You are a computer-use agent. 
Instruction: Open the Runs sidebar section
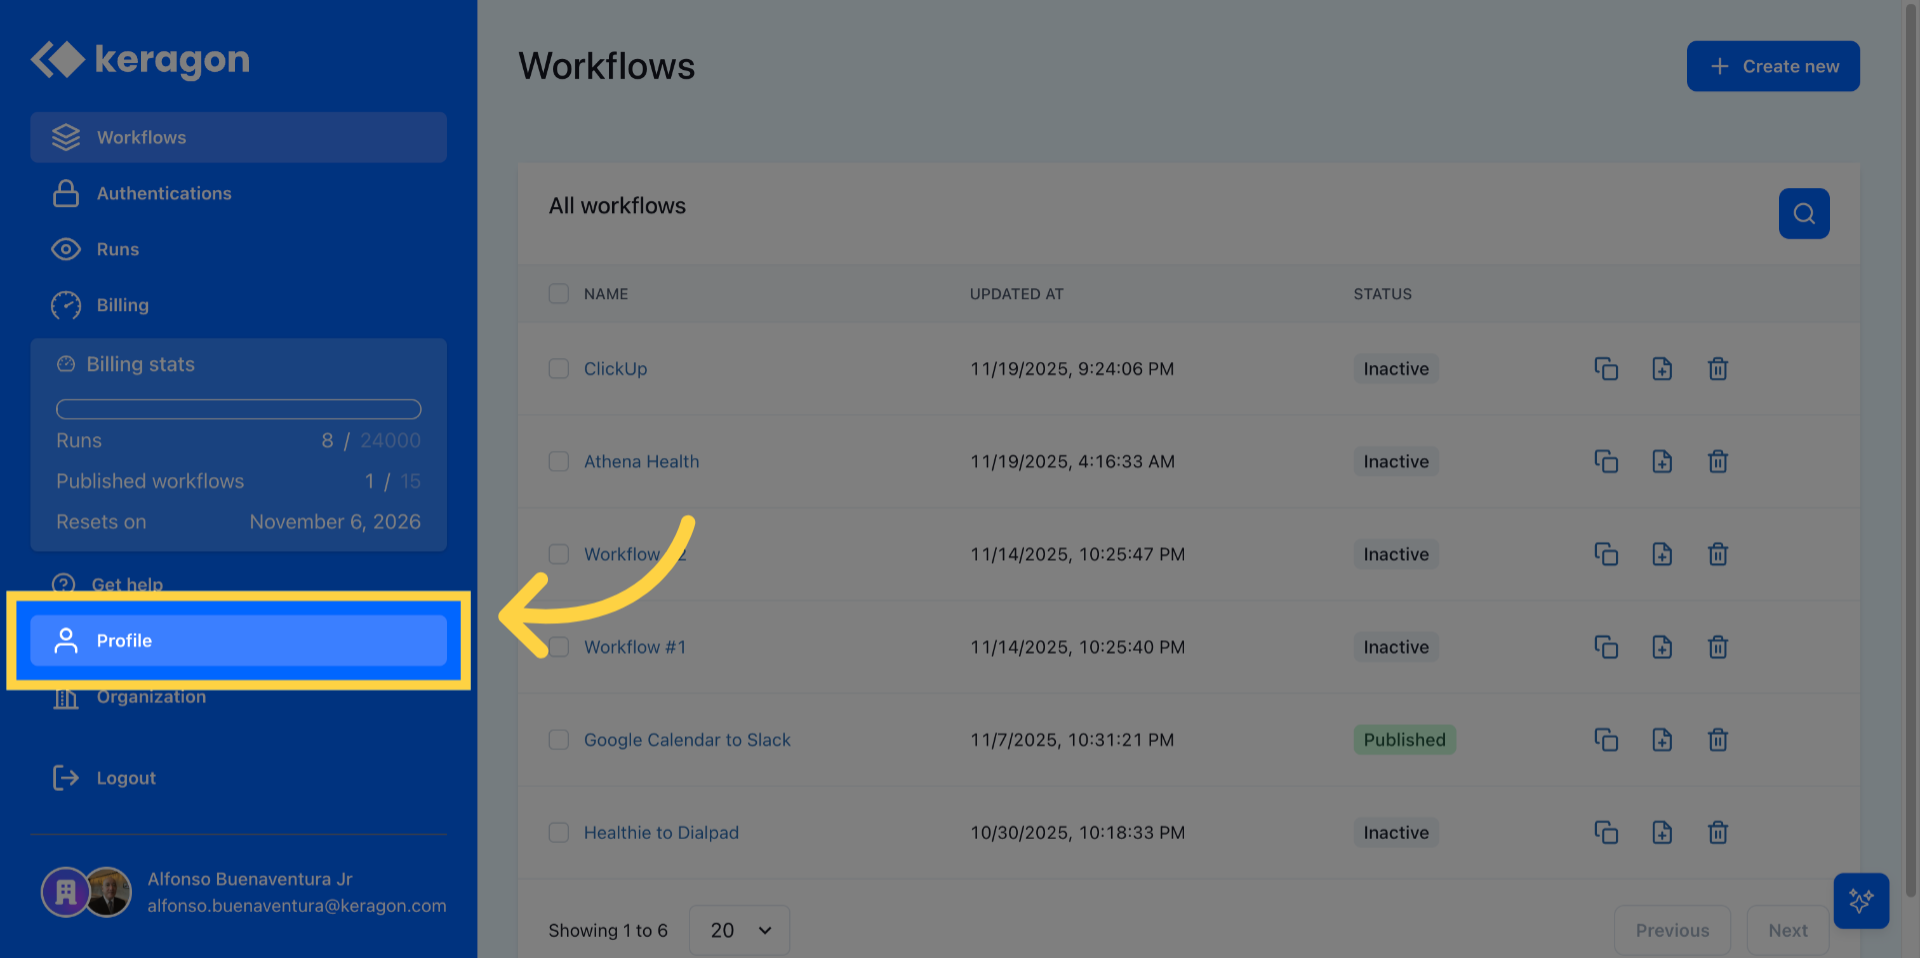pos(117,249)
